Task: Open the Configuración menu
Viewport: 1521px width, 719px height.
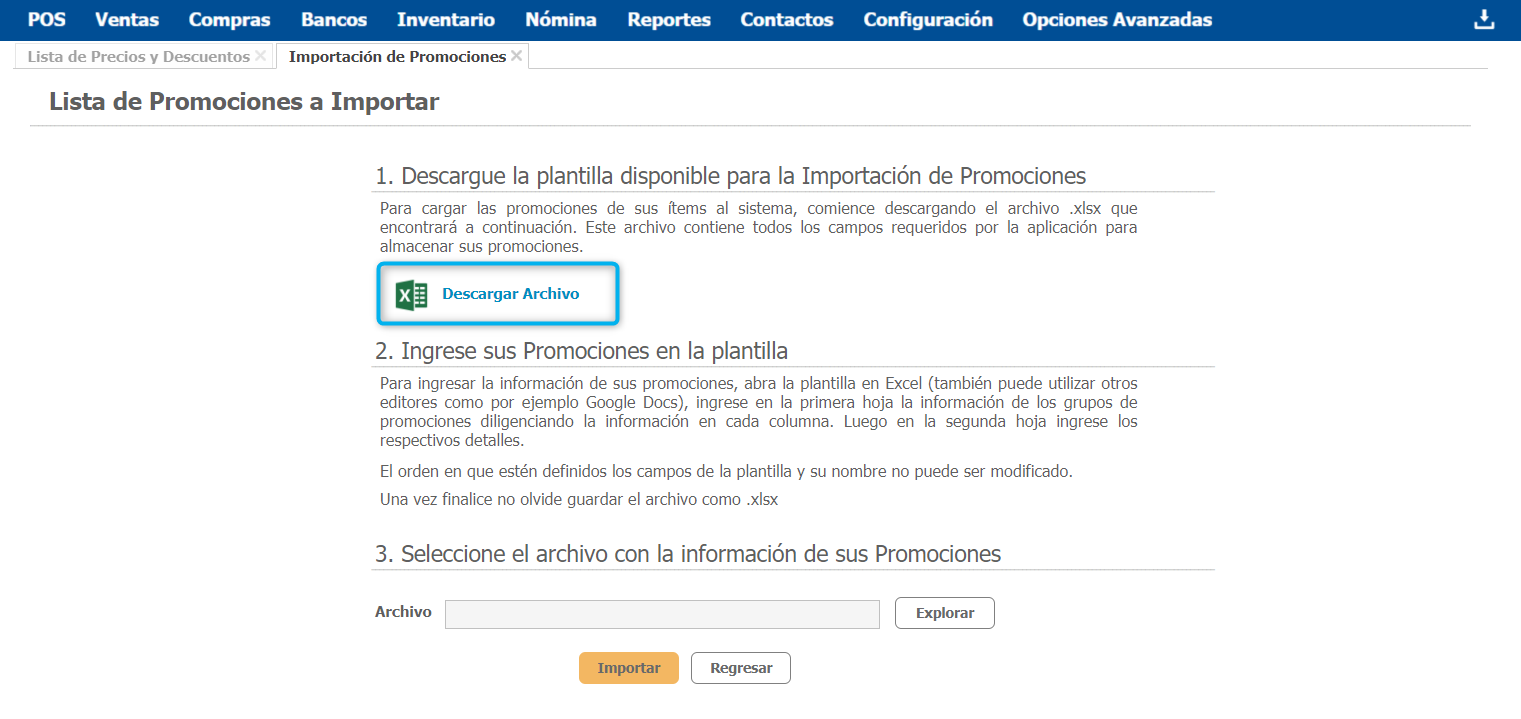Action: point(928,20)
